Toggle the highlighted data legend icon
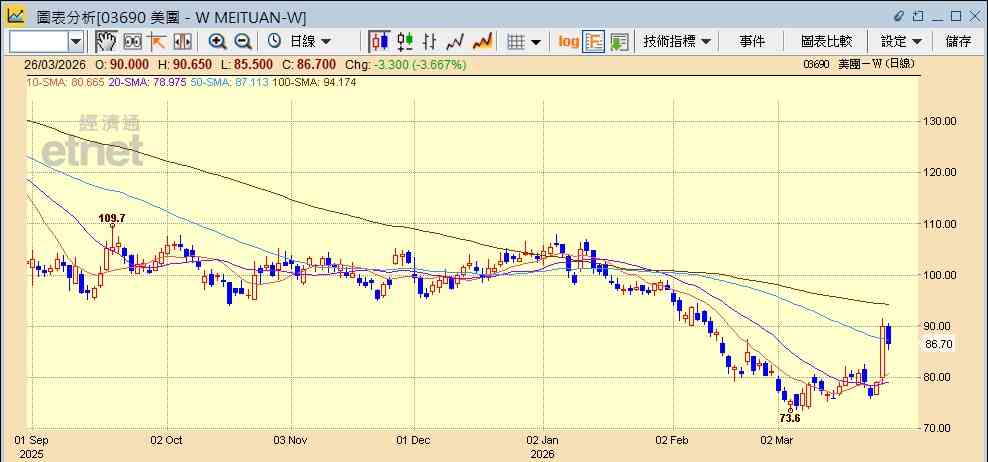The height and width of the screenshot is (462, 988). click(594, 42)
